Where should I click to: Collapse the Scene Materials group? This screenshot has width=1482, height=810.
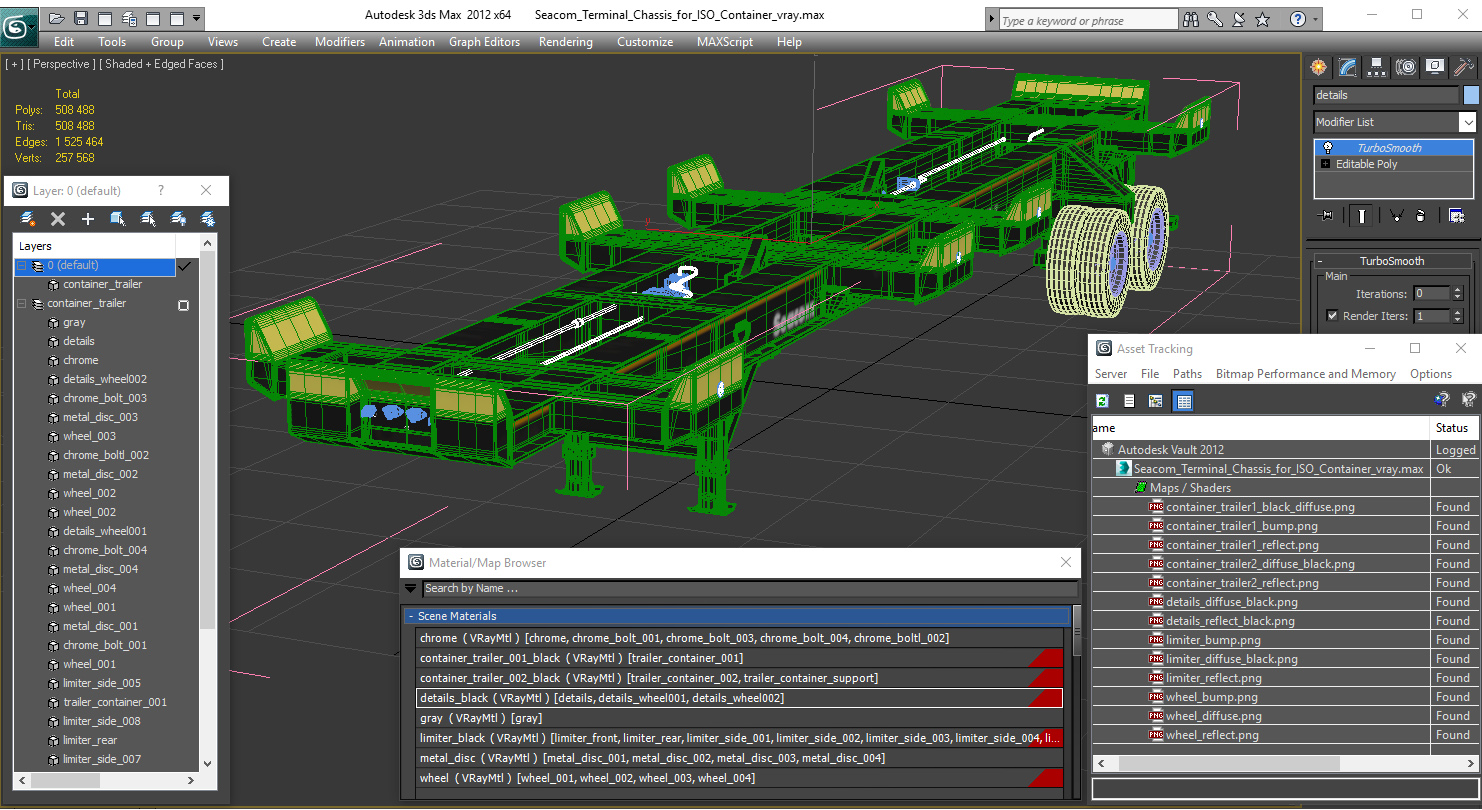click(410, 617)
